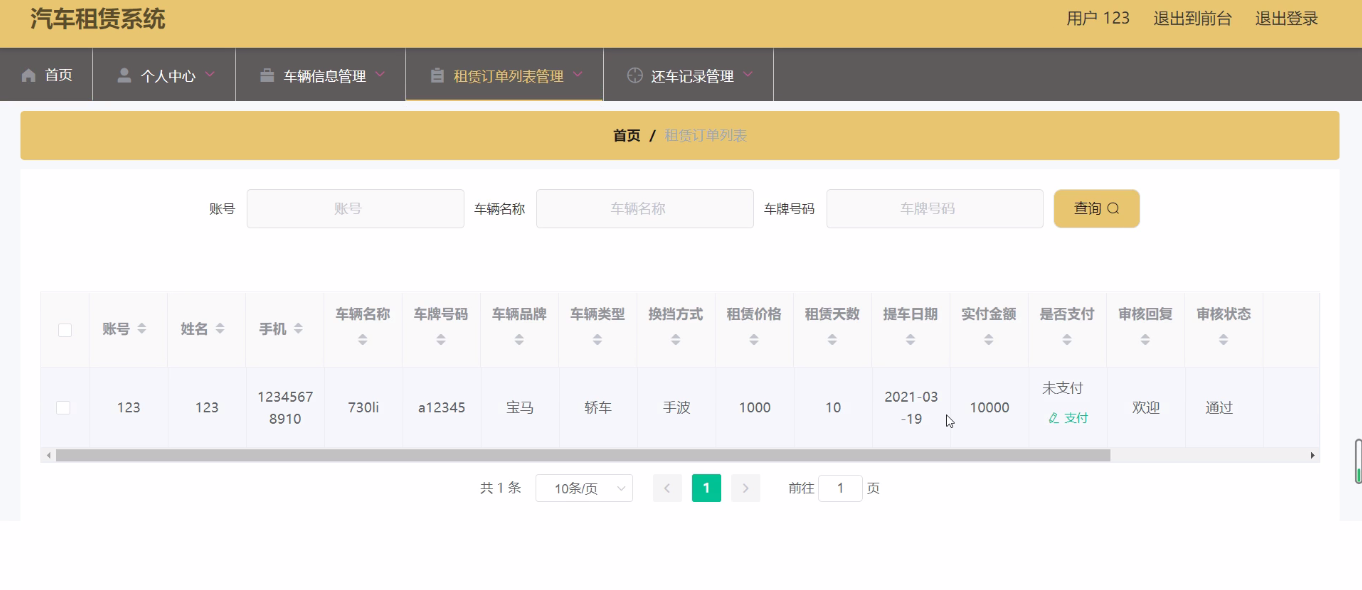Click the person icon beside 个人中心

124,76
